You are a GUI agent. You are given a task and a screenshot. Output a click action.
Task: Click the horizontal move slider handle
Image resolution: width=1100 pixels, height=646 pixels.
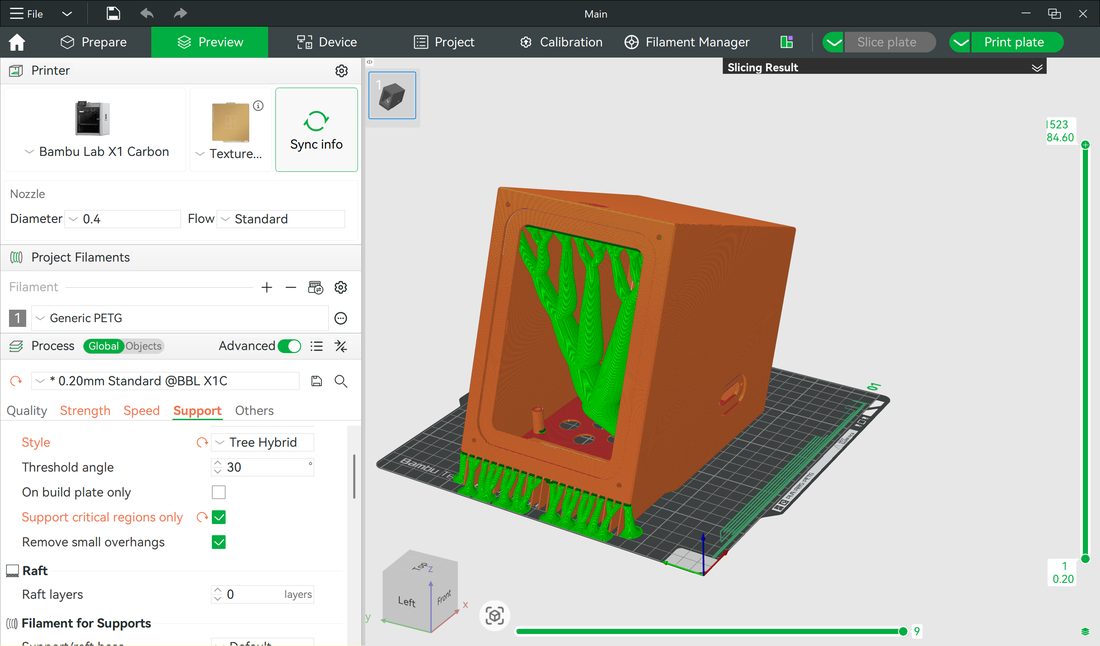(x=903, y=631)
